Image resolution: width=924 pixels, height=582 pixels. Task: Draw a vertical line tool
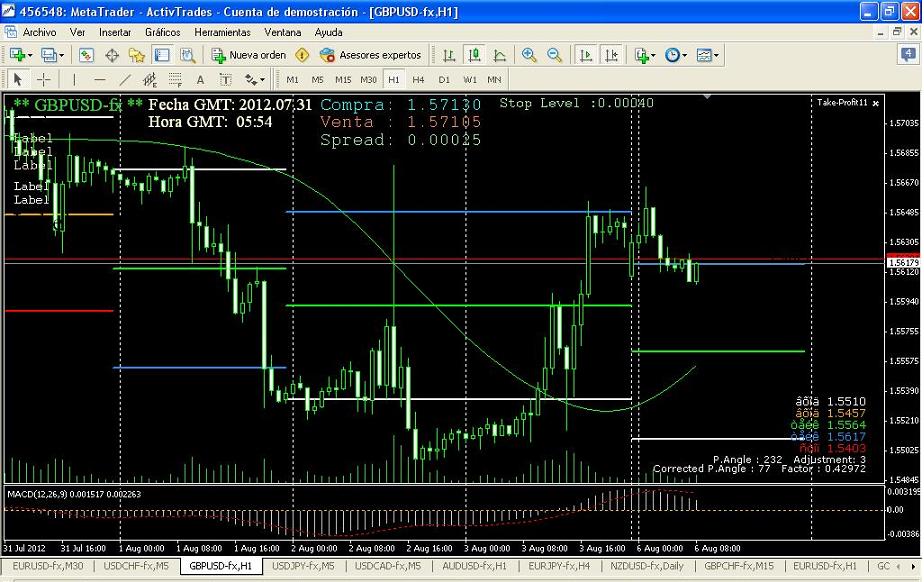tap(73, 79)
